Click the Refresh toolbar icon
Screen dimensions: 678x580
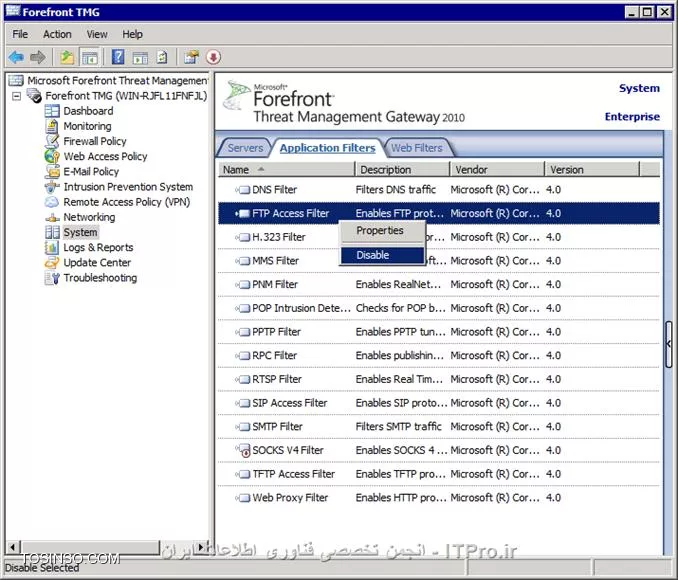pos(162,57)
